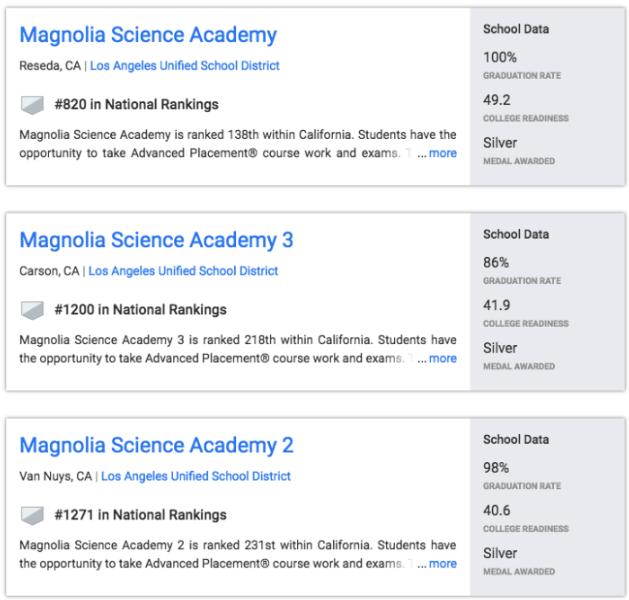Click the #1271 in National Rankings text
This screenshot has width=629, height=600.
point(140,515)
